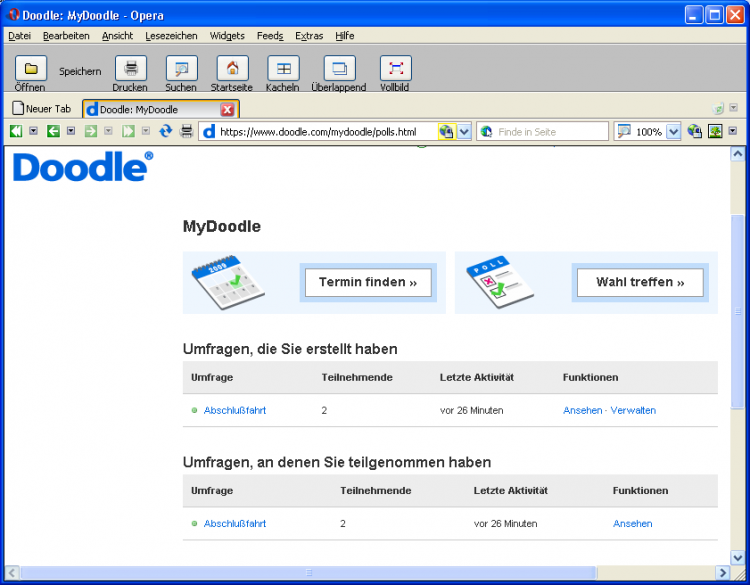Reload the page with the blue arrows
750x585 pixels.
click(x=165, y=131)
